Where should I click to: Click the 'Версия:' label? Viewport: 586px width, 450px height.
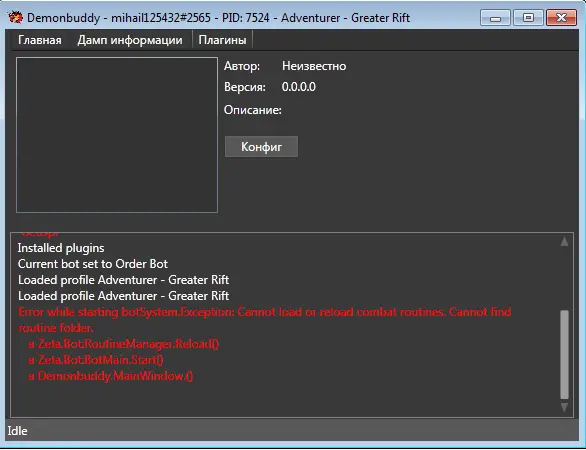coord(245,87)
